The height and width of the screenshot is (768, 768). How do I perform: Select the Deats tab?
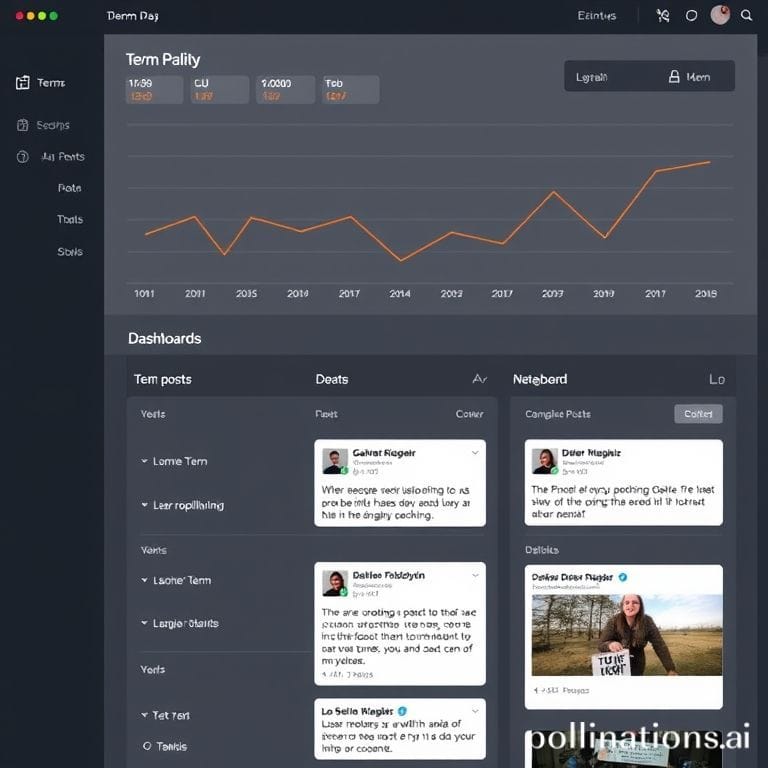(x=332, y=379)
